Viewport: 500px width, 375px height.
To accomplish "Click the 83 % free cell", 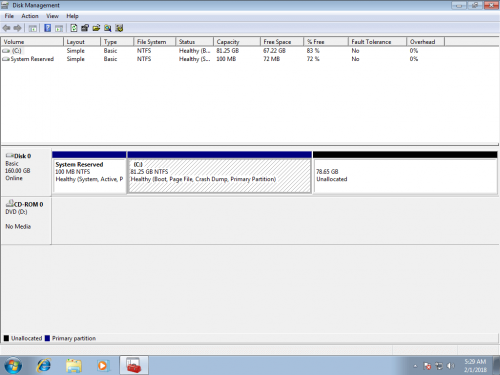I will click(313, 51).
